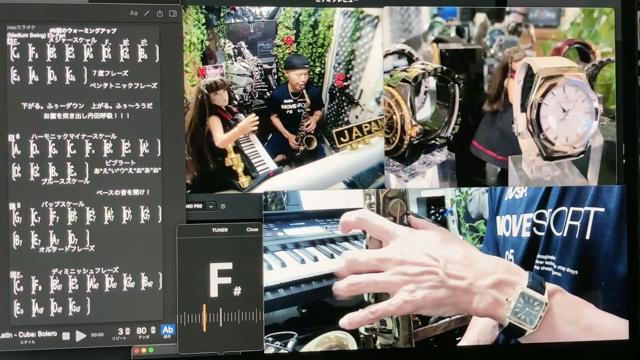Click the first C chord in the chart
Viewport: 640px width, 360px height.
(16, 53)
